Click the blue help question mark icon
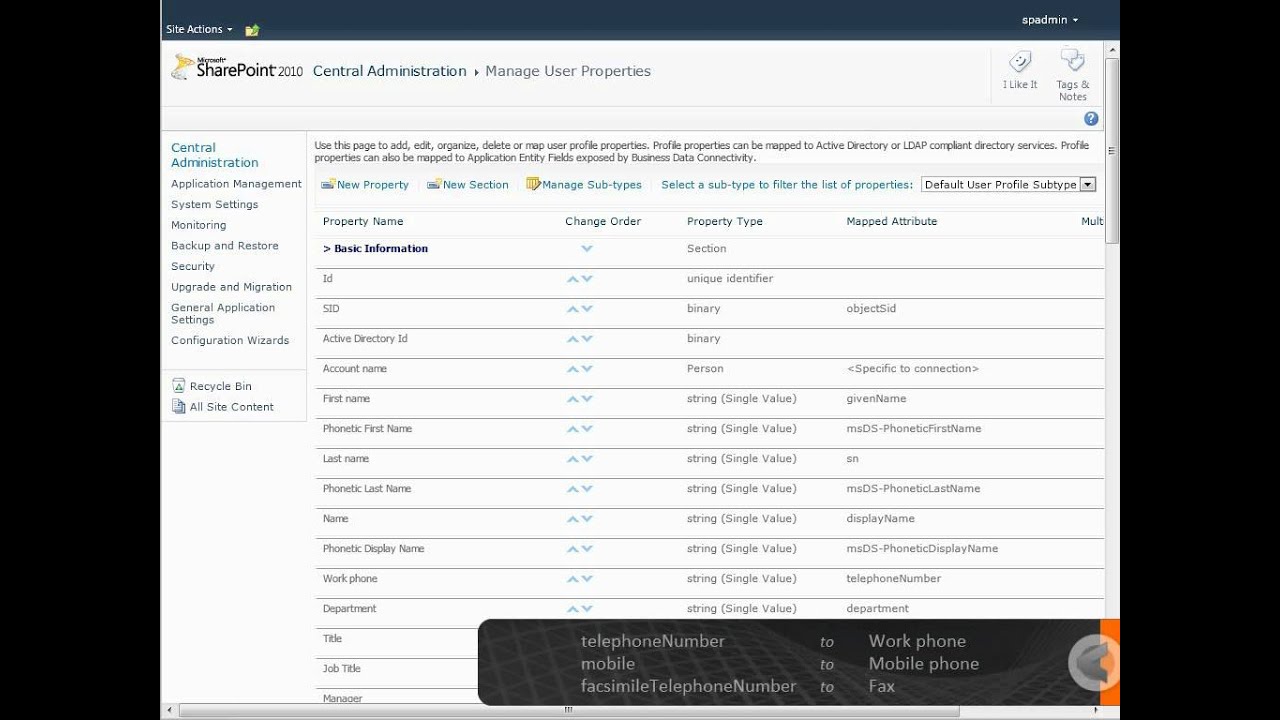 pos(1091,118)
